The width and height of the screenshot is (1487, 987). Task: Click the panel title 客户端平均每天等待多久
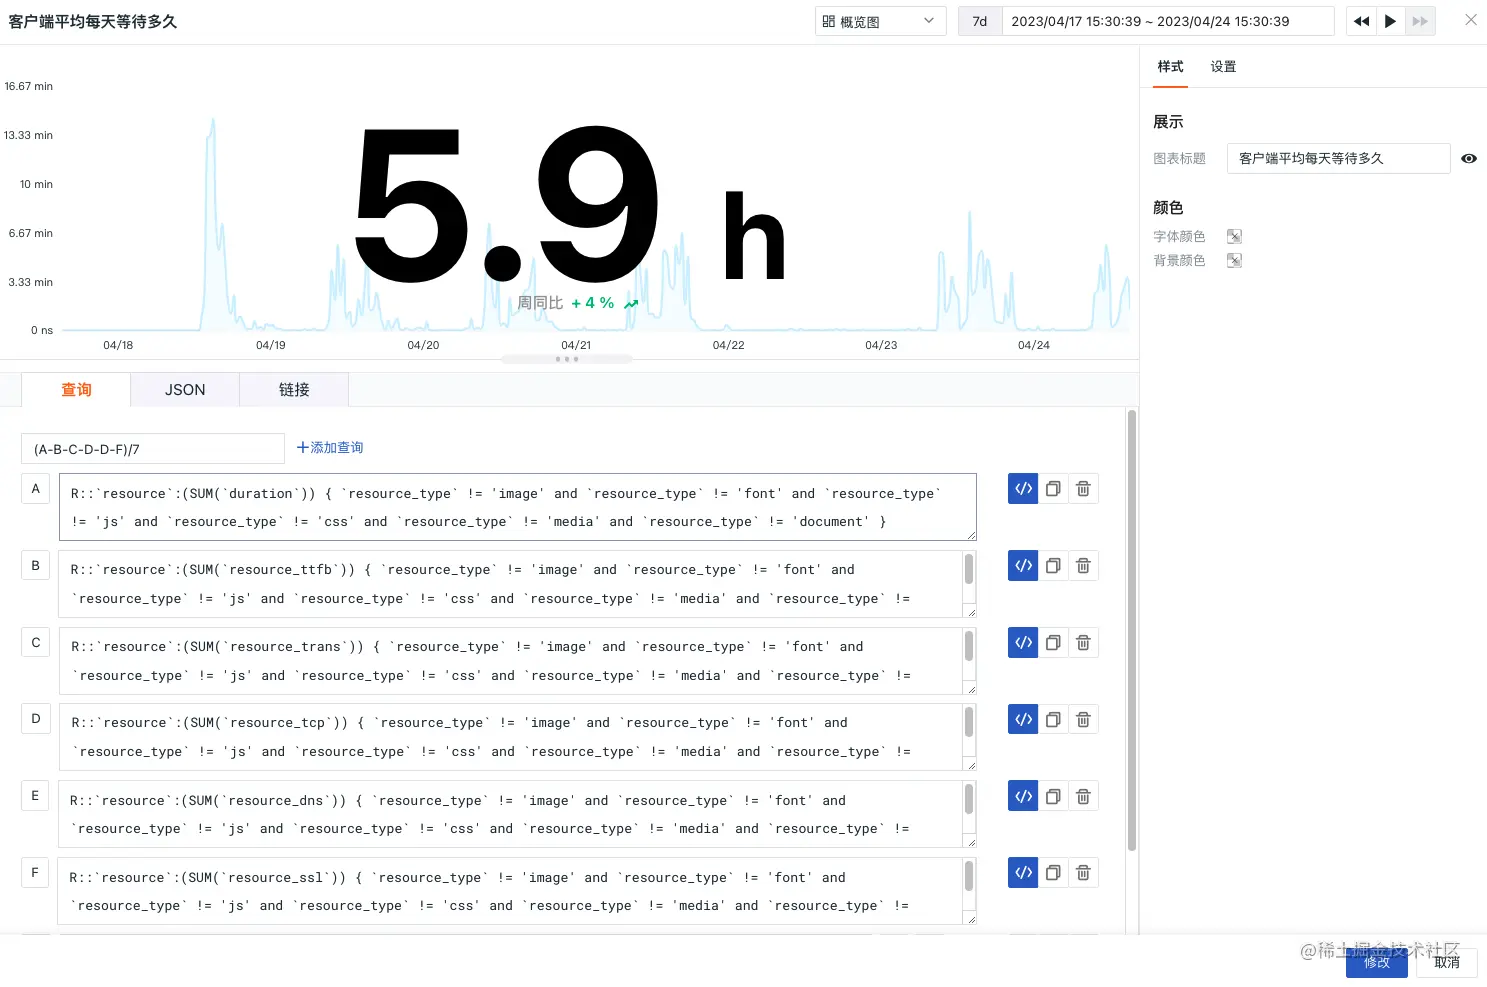tap(93, 21)
